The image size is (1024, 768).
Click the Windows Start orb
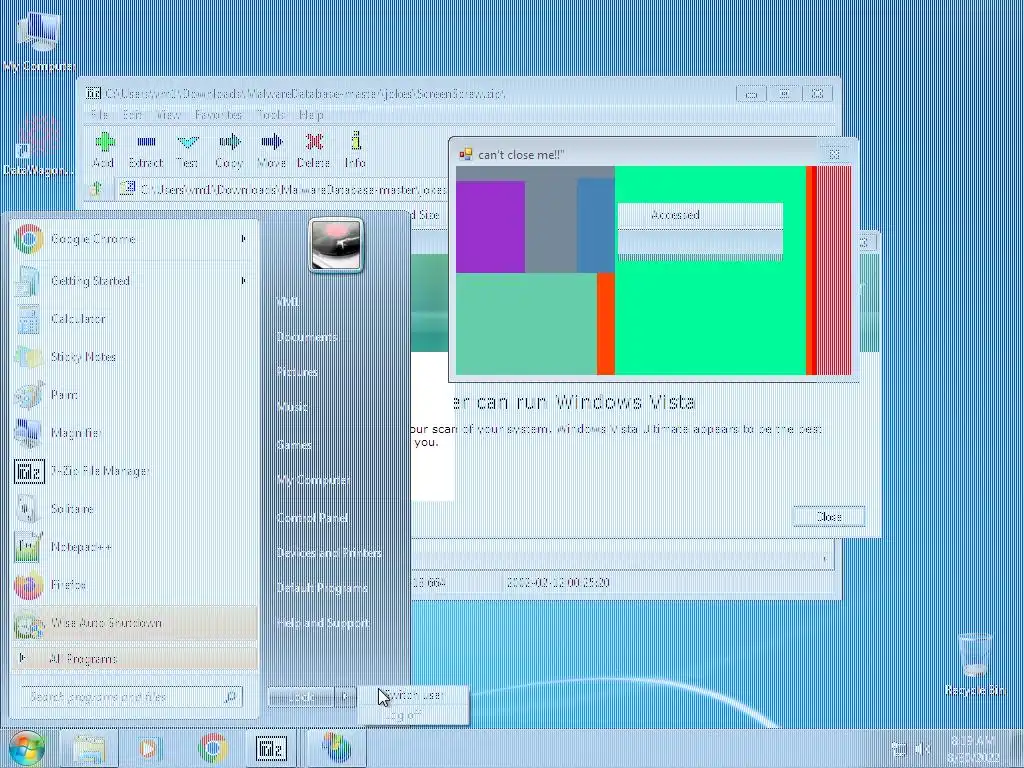[26, 748]
